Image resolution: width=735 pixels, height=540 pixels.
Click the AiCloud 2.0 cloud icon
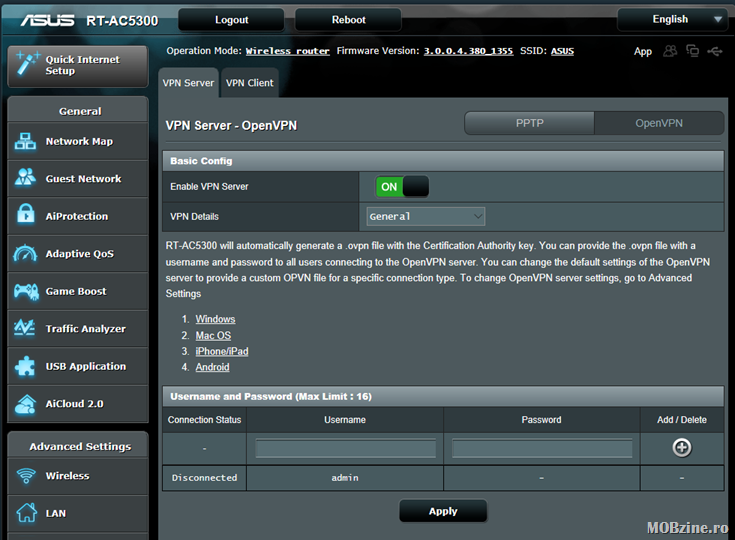point(25,404)
